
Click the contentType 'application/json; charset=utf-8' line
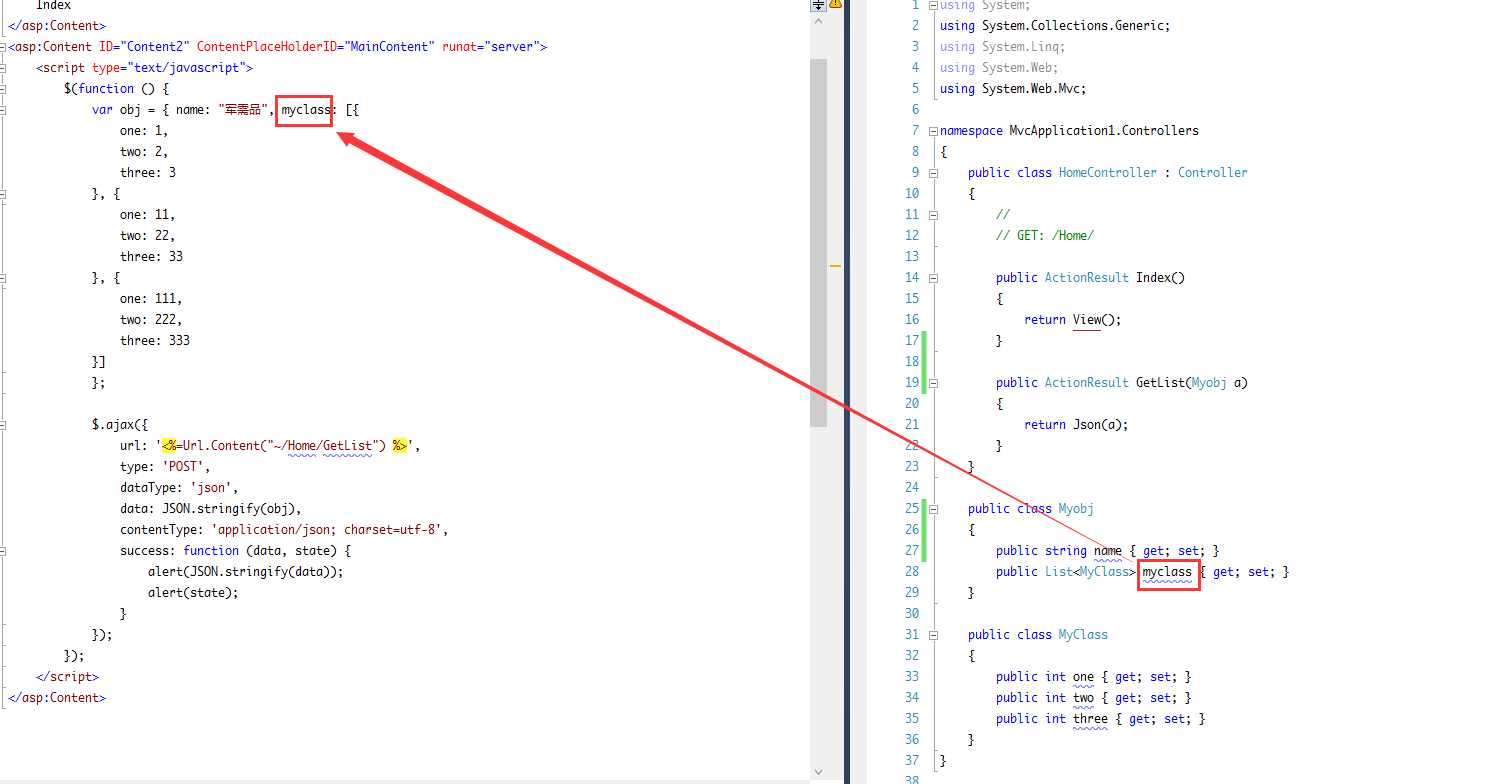coord(284,529)
